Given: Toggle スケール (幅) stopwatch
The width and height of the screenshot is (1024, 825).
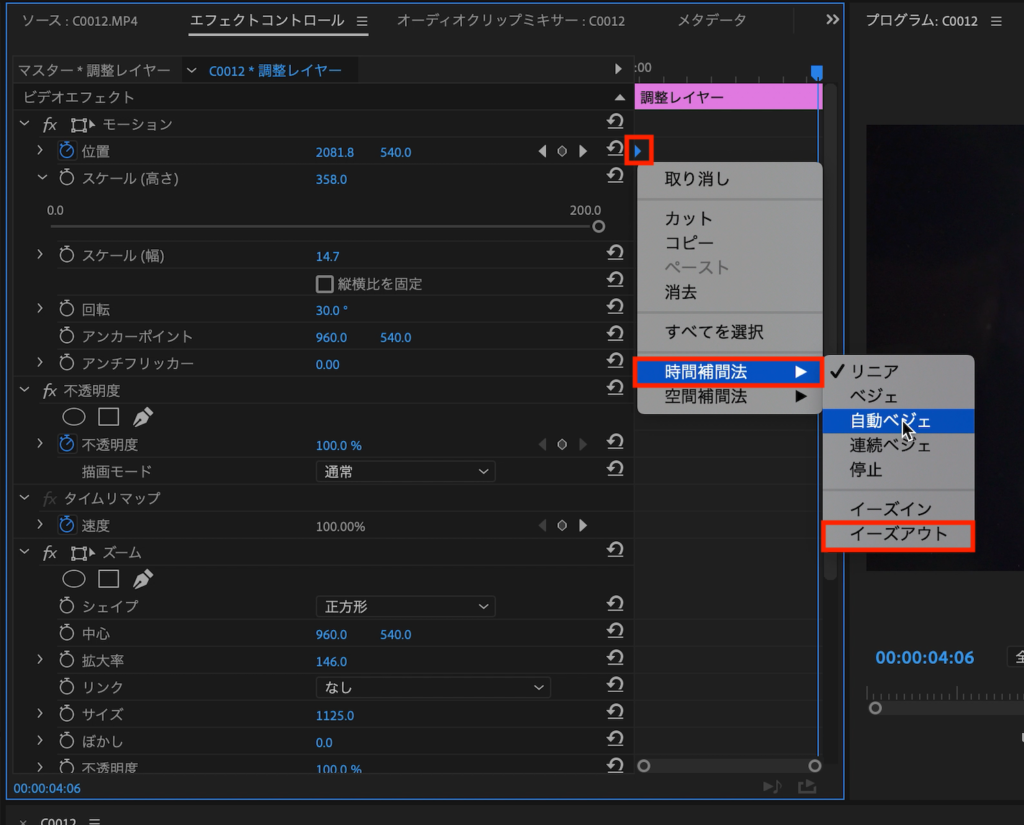Looking at the screenshot, I should click(x=67, y=255).
